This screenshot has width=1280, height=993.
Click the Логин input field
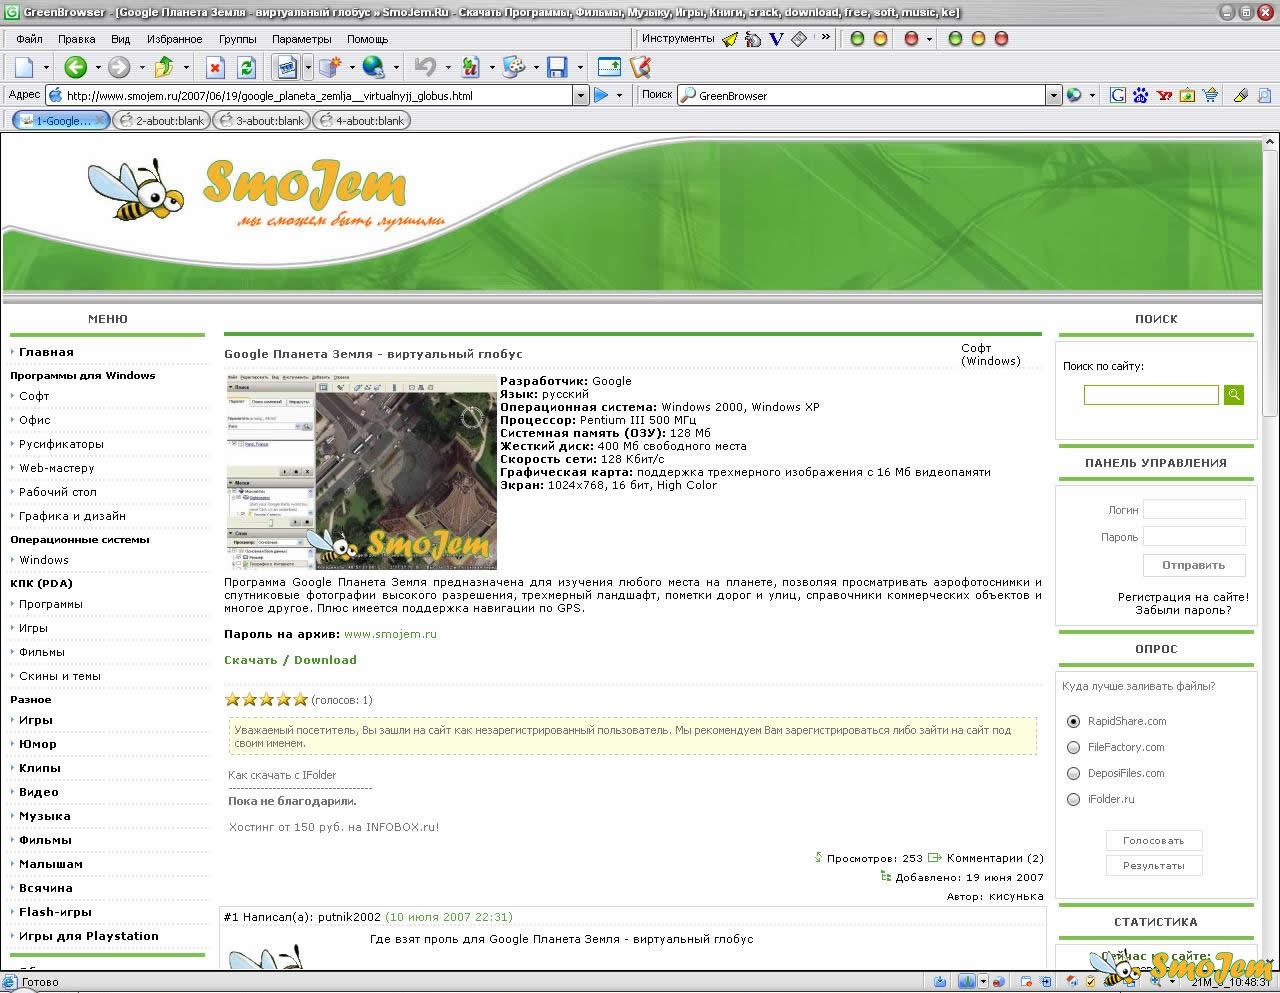(x=1195, y=509)
